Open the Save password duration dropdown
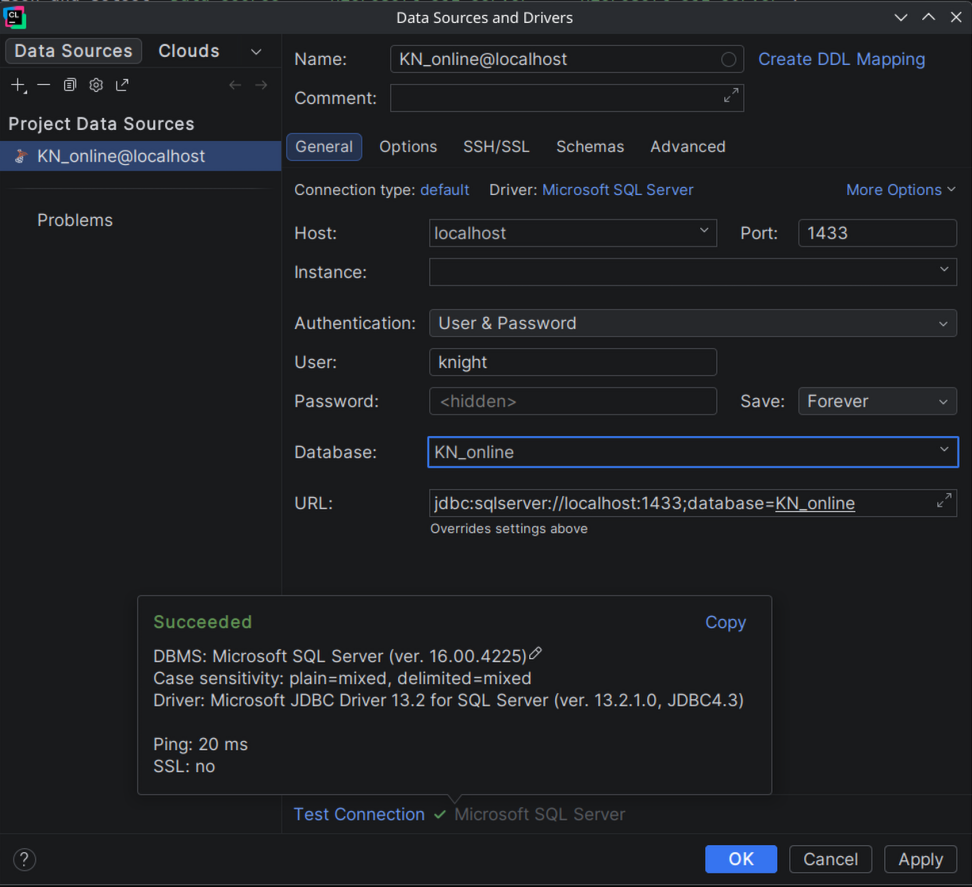 [x=876, y=401]
